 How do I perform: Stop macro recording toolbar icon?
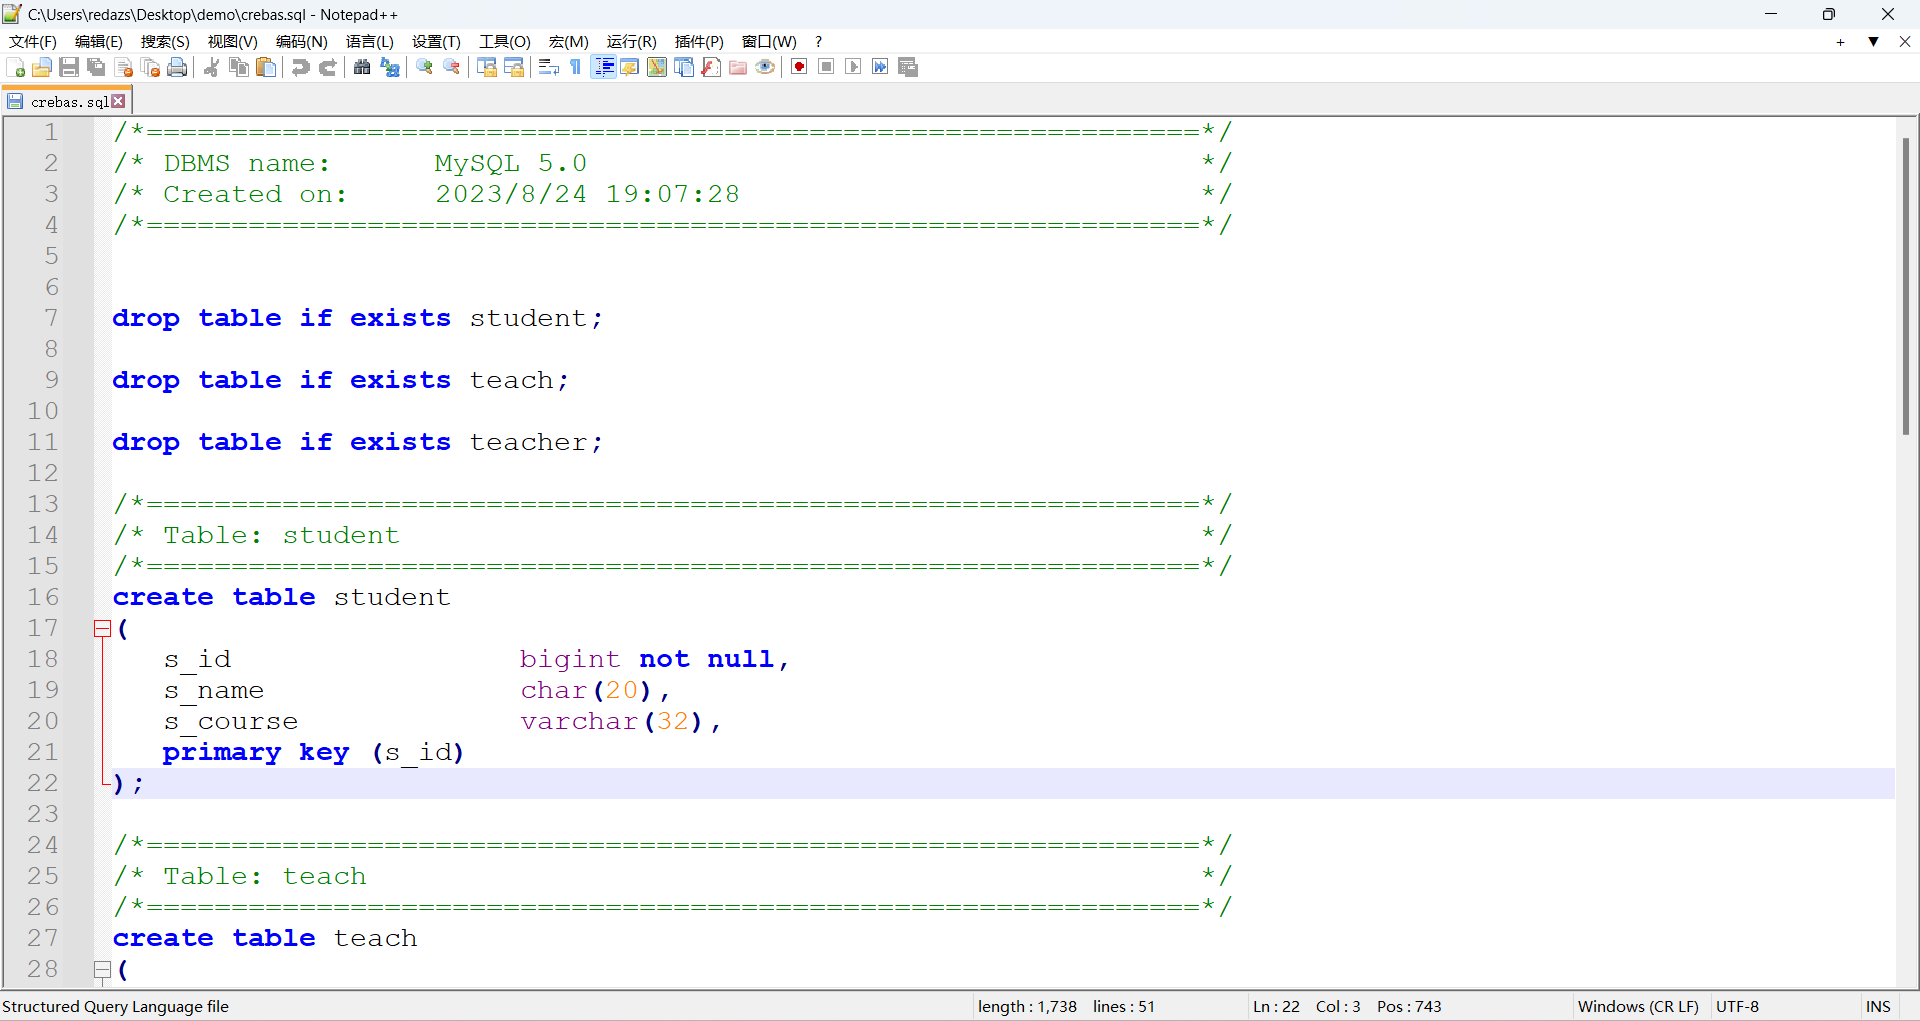pos(826,67)
